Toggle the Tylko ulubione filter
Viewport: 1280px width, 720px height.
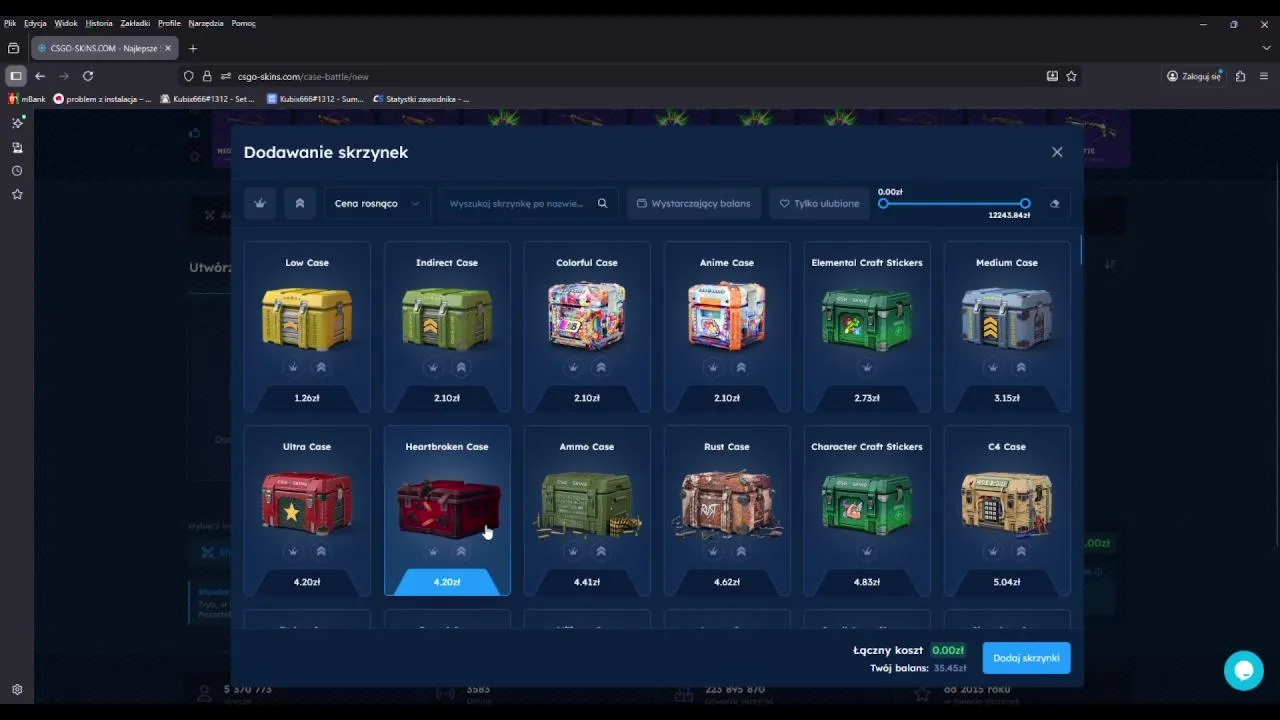point(819,203)
